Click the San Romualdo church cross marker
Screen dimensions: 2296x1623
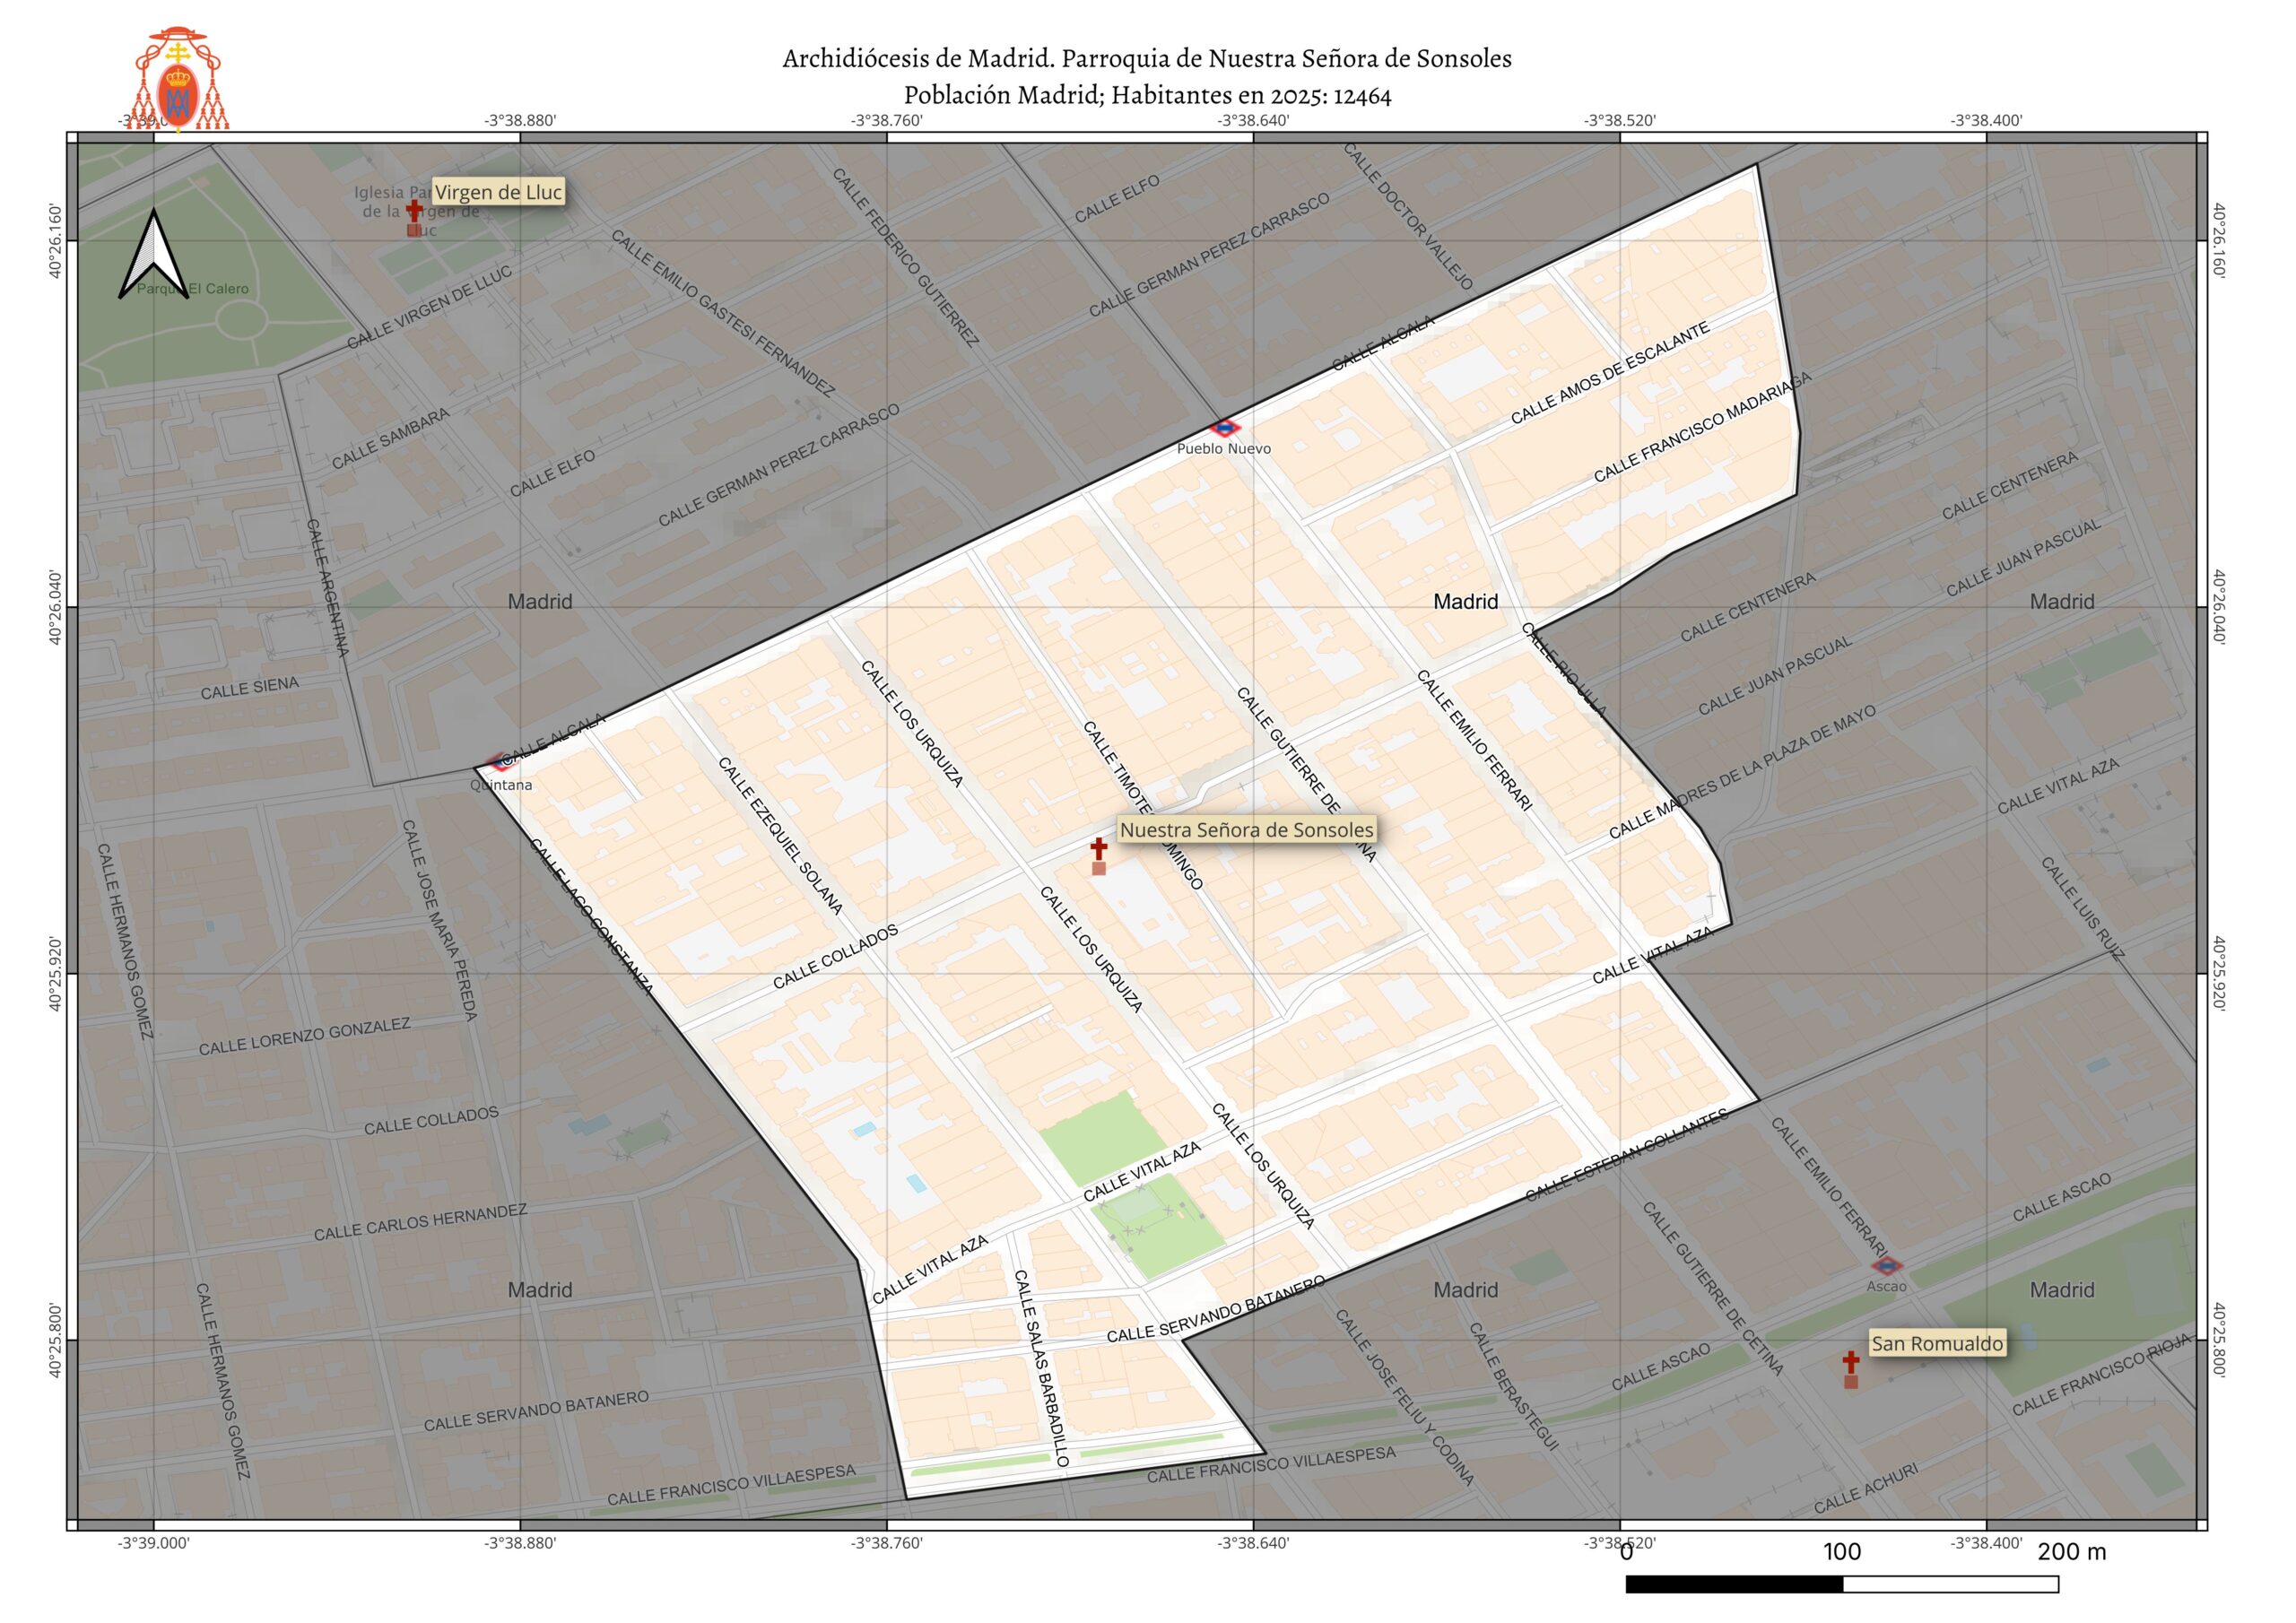pyautogui.click(x=1851, y=1363)
